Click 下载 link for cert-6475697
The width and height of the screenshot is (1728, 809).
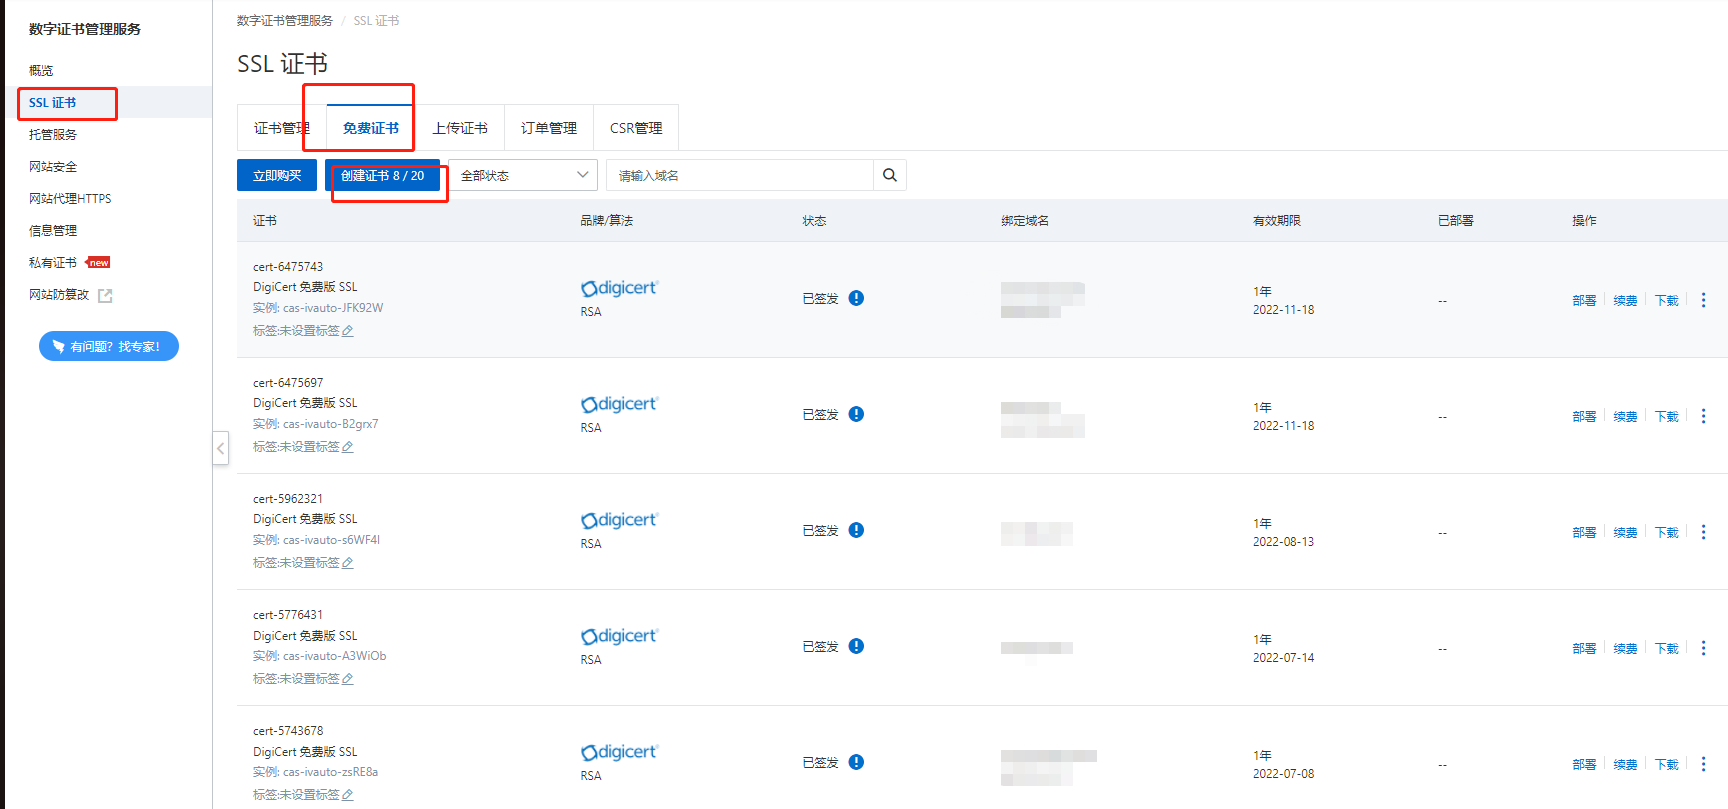pos(1666,416)
